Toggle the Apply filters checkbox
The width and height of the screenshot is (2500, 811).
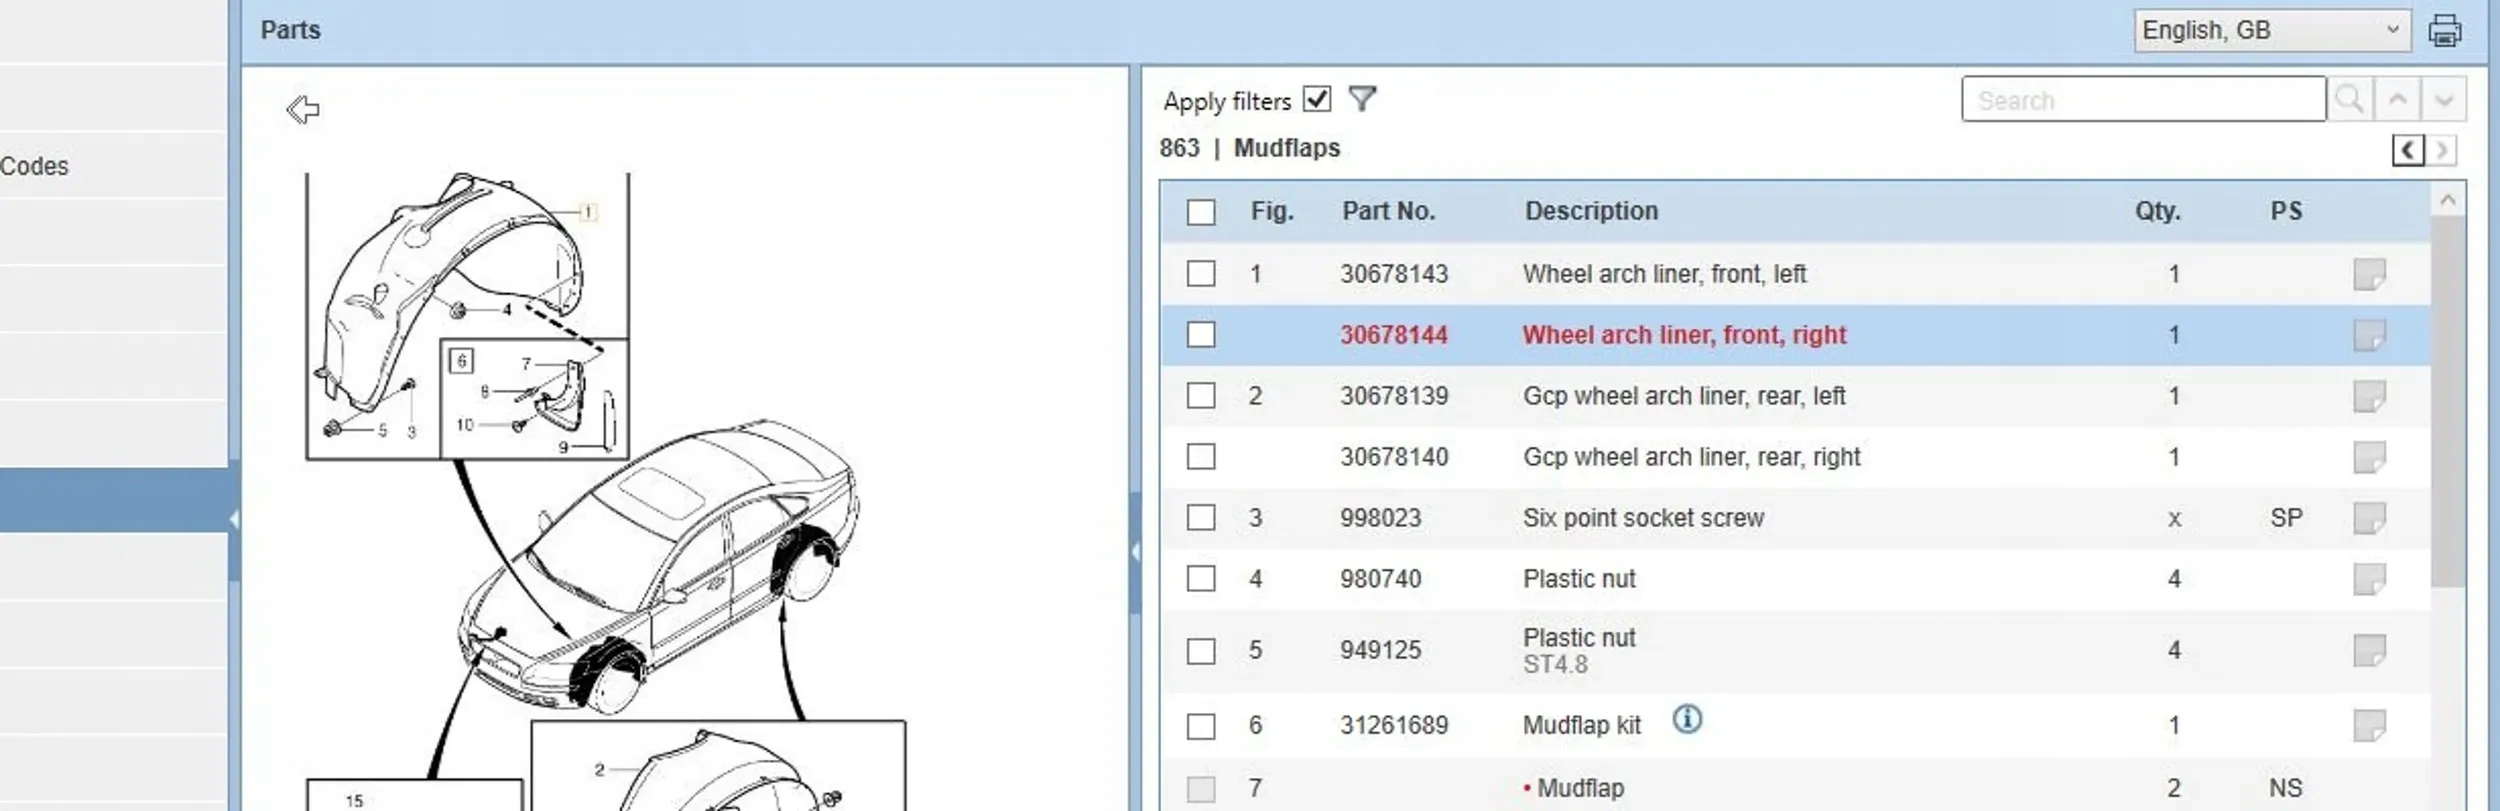(x=1317, y=99)
